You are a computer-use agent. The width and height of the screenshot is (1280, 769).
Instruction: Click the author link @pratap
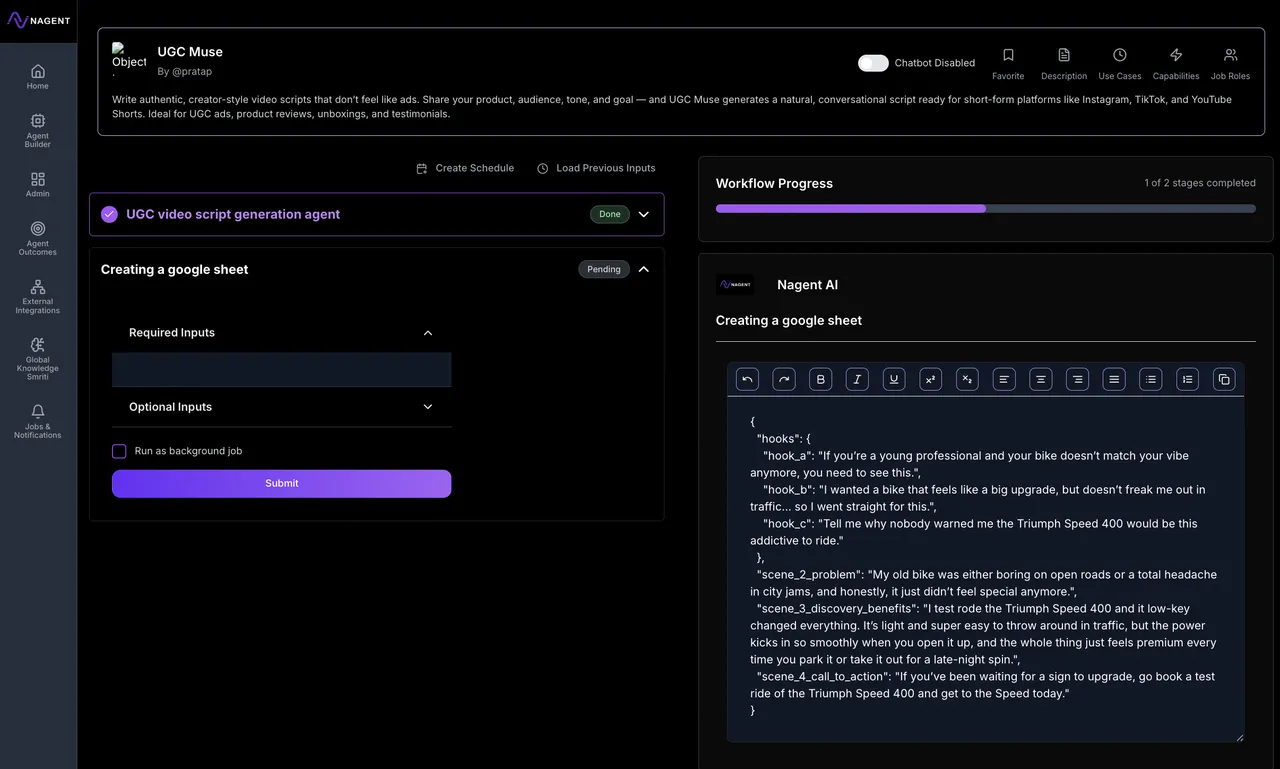click(x=193, y=71)
